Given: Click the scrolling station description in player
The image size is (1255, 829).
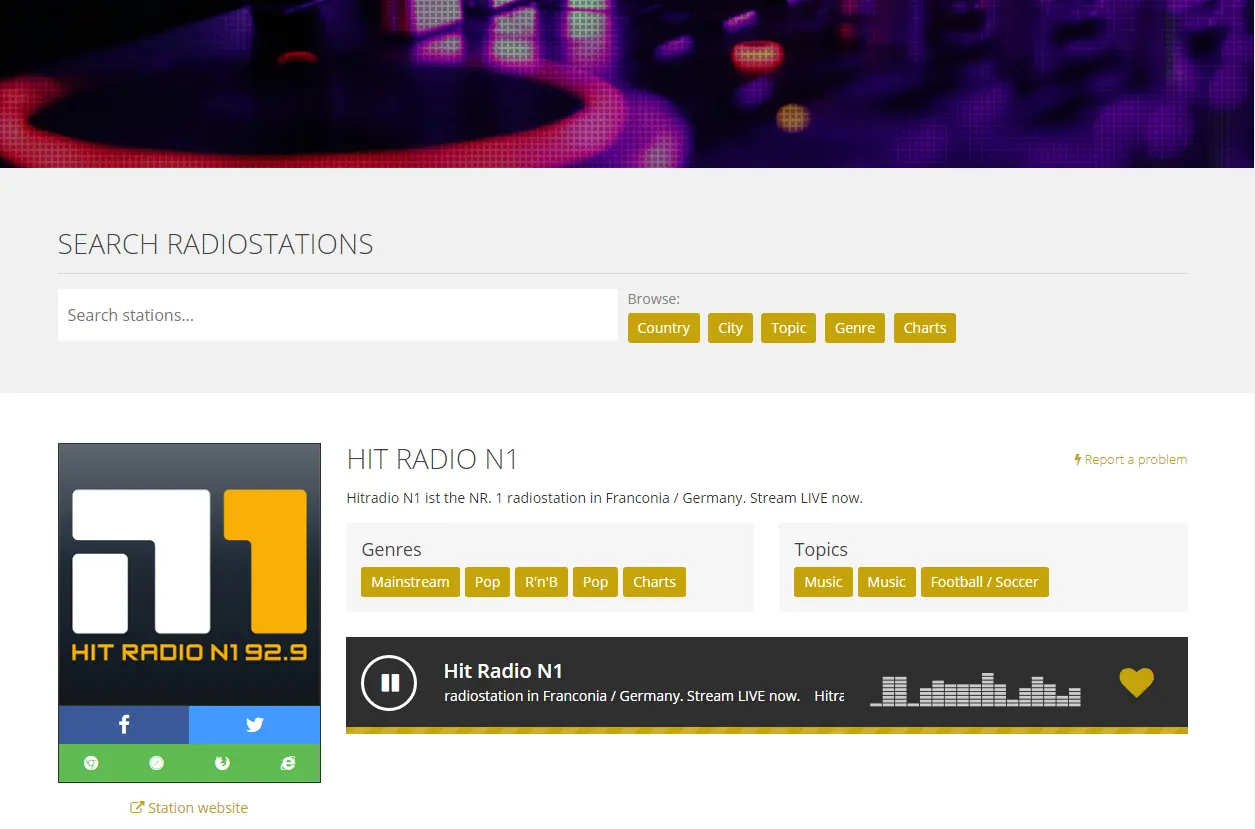Looking at the screenshot, I should (644, 696).
